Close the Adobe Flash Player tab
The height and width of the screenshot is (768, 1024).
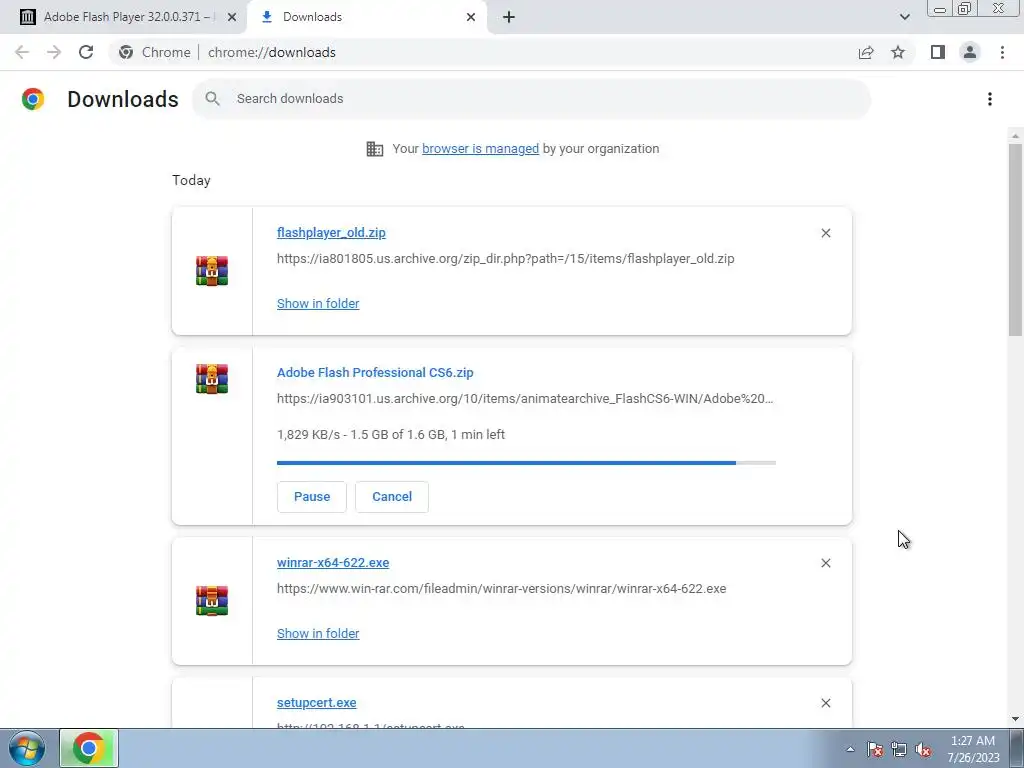(x=231, y=17)
